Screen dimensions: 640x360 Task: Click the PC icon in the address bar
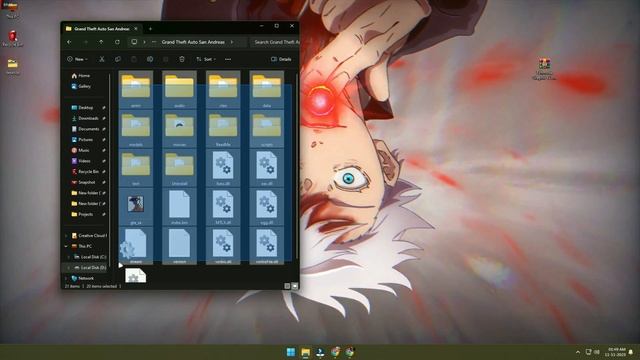(134, 42)
